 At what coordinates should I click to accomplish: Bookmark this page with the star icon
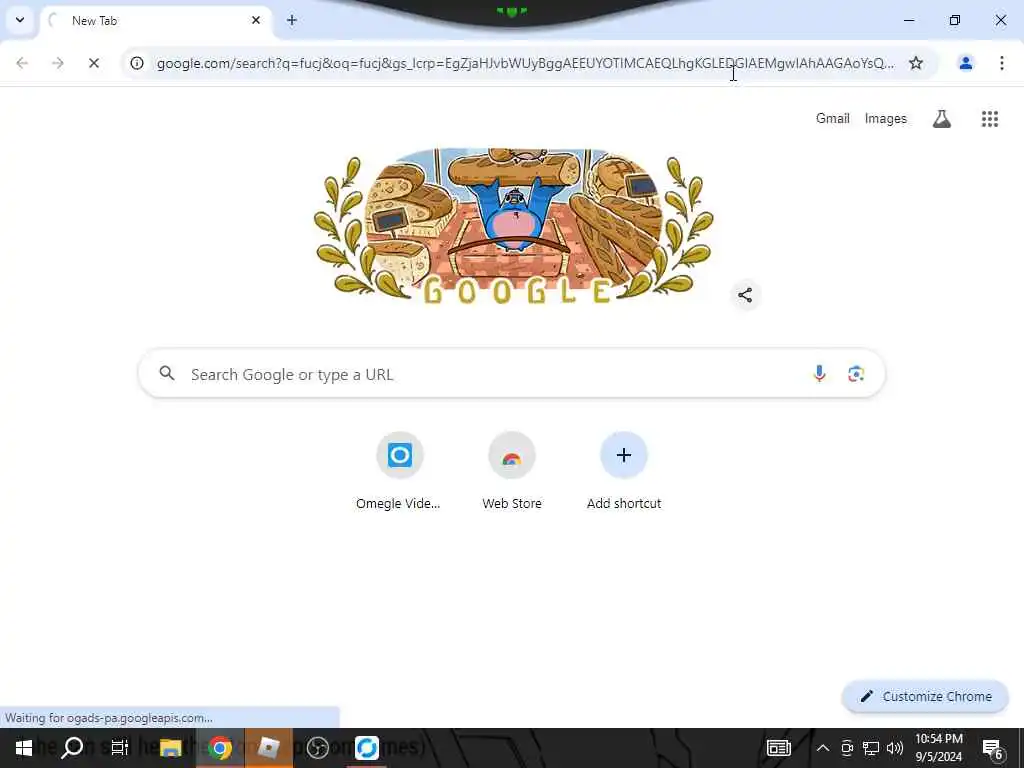(916, 63)
